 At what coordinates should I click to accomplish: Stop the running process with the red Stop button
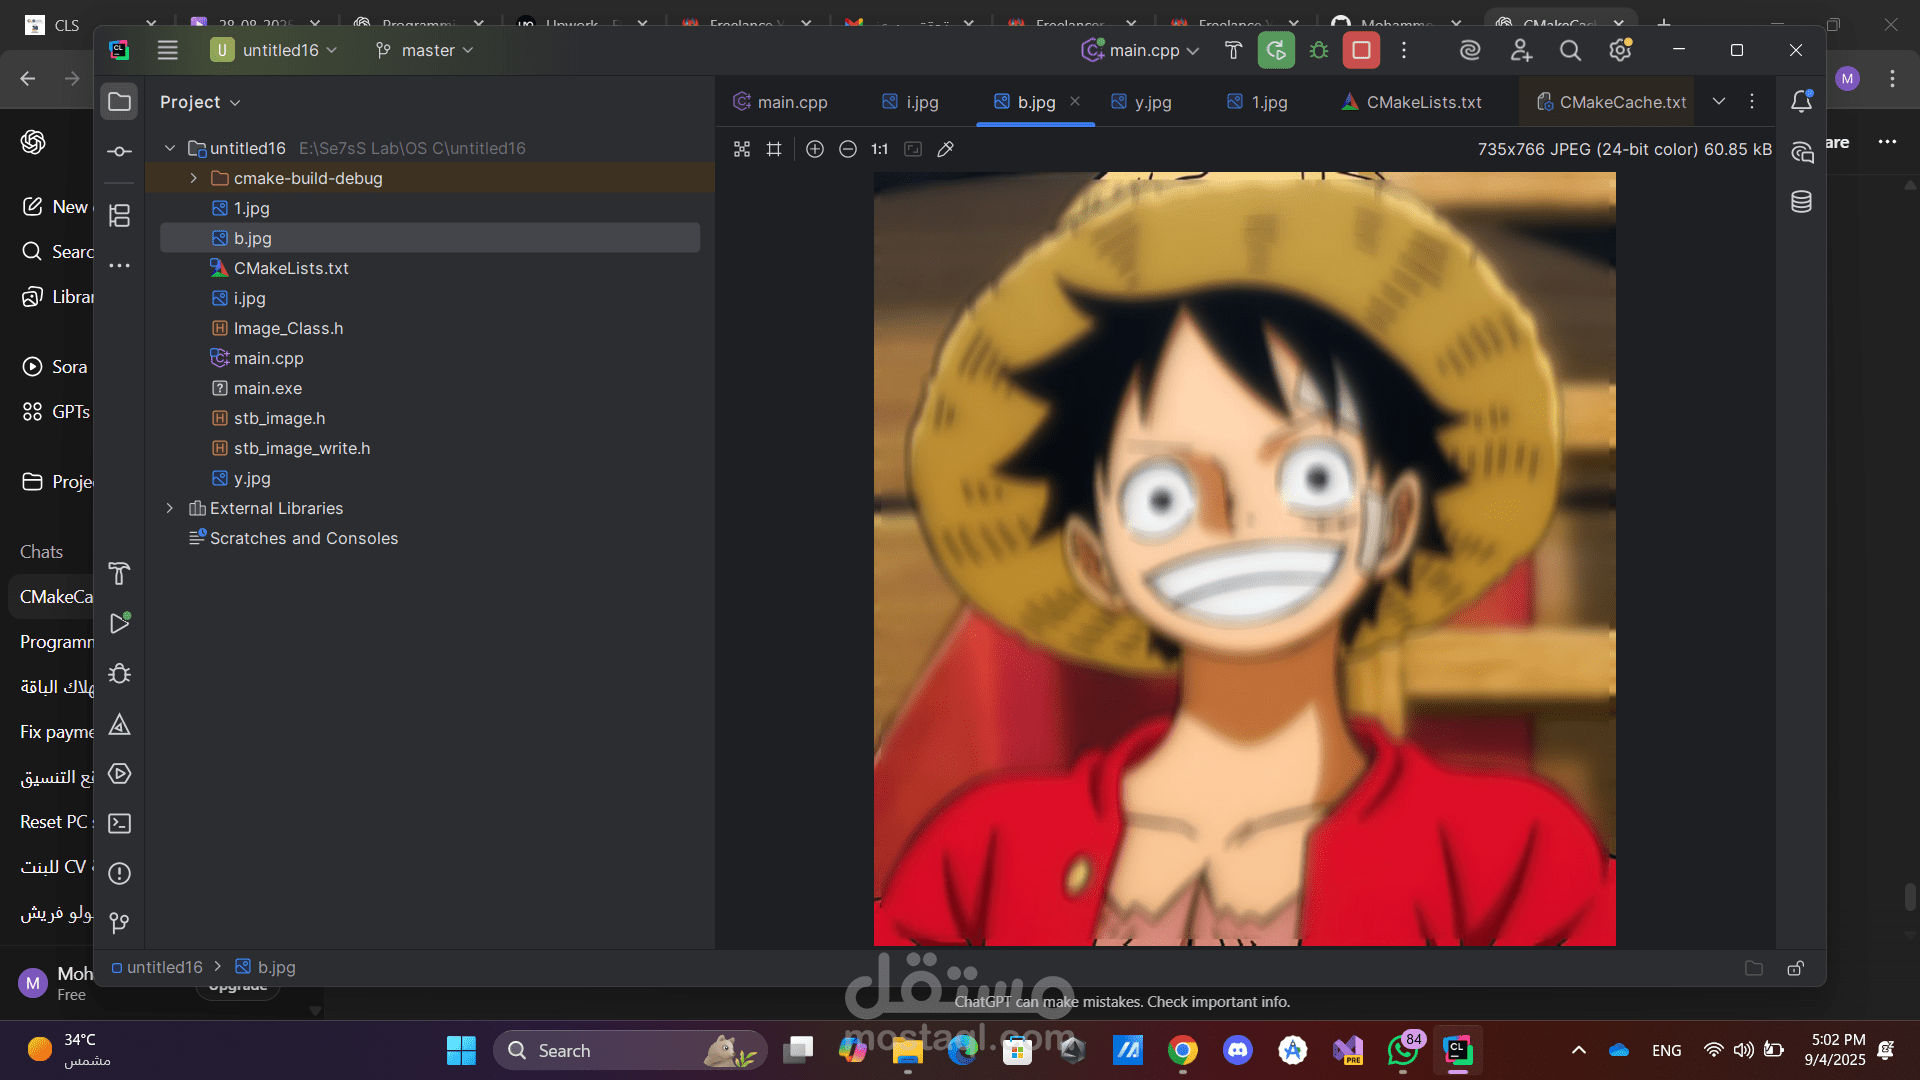1361,50
